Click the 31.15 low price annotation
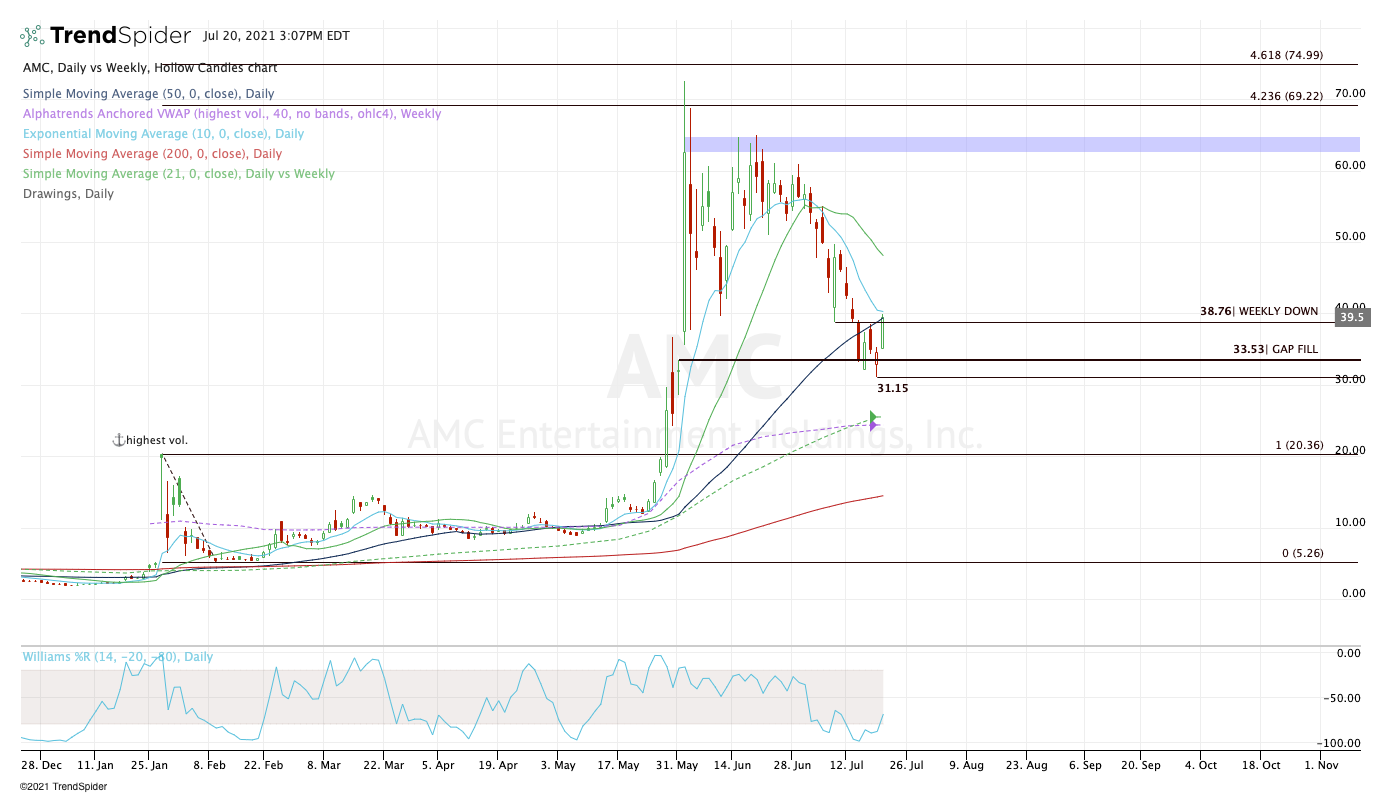 point(892,388)
